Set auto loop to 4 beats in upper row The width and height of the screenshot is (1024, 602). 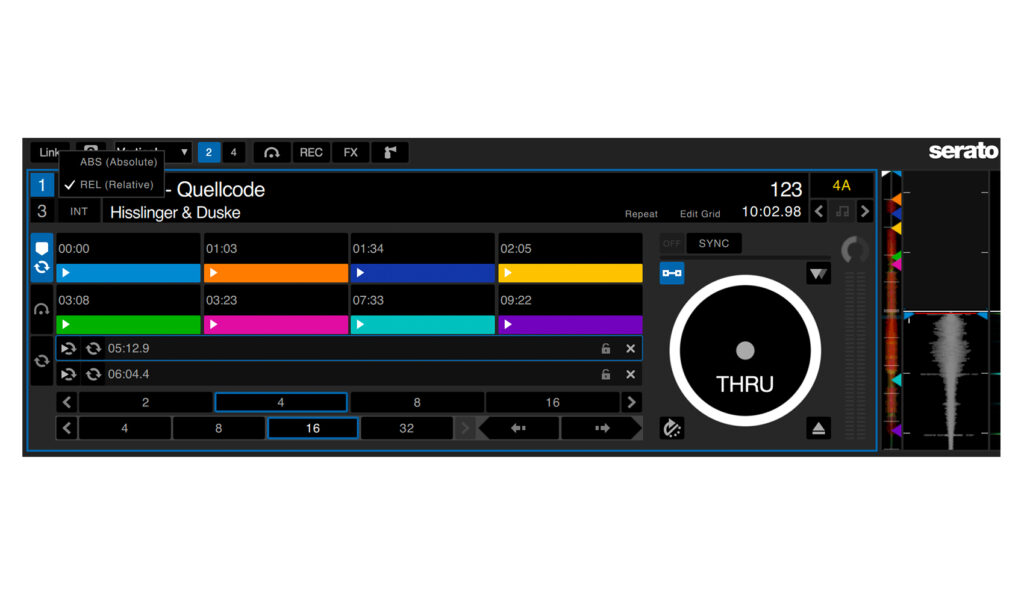click(281, 402)
